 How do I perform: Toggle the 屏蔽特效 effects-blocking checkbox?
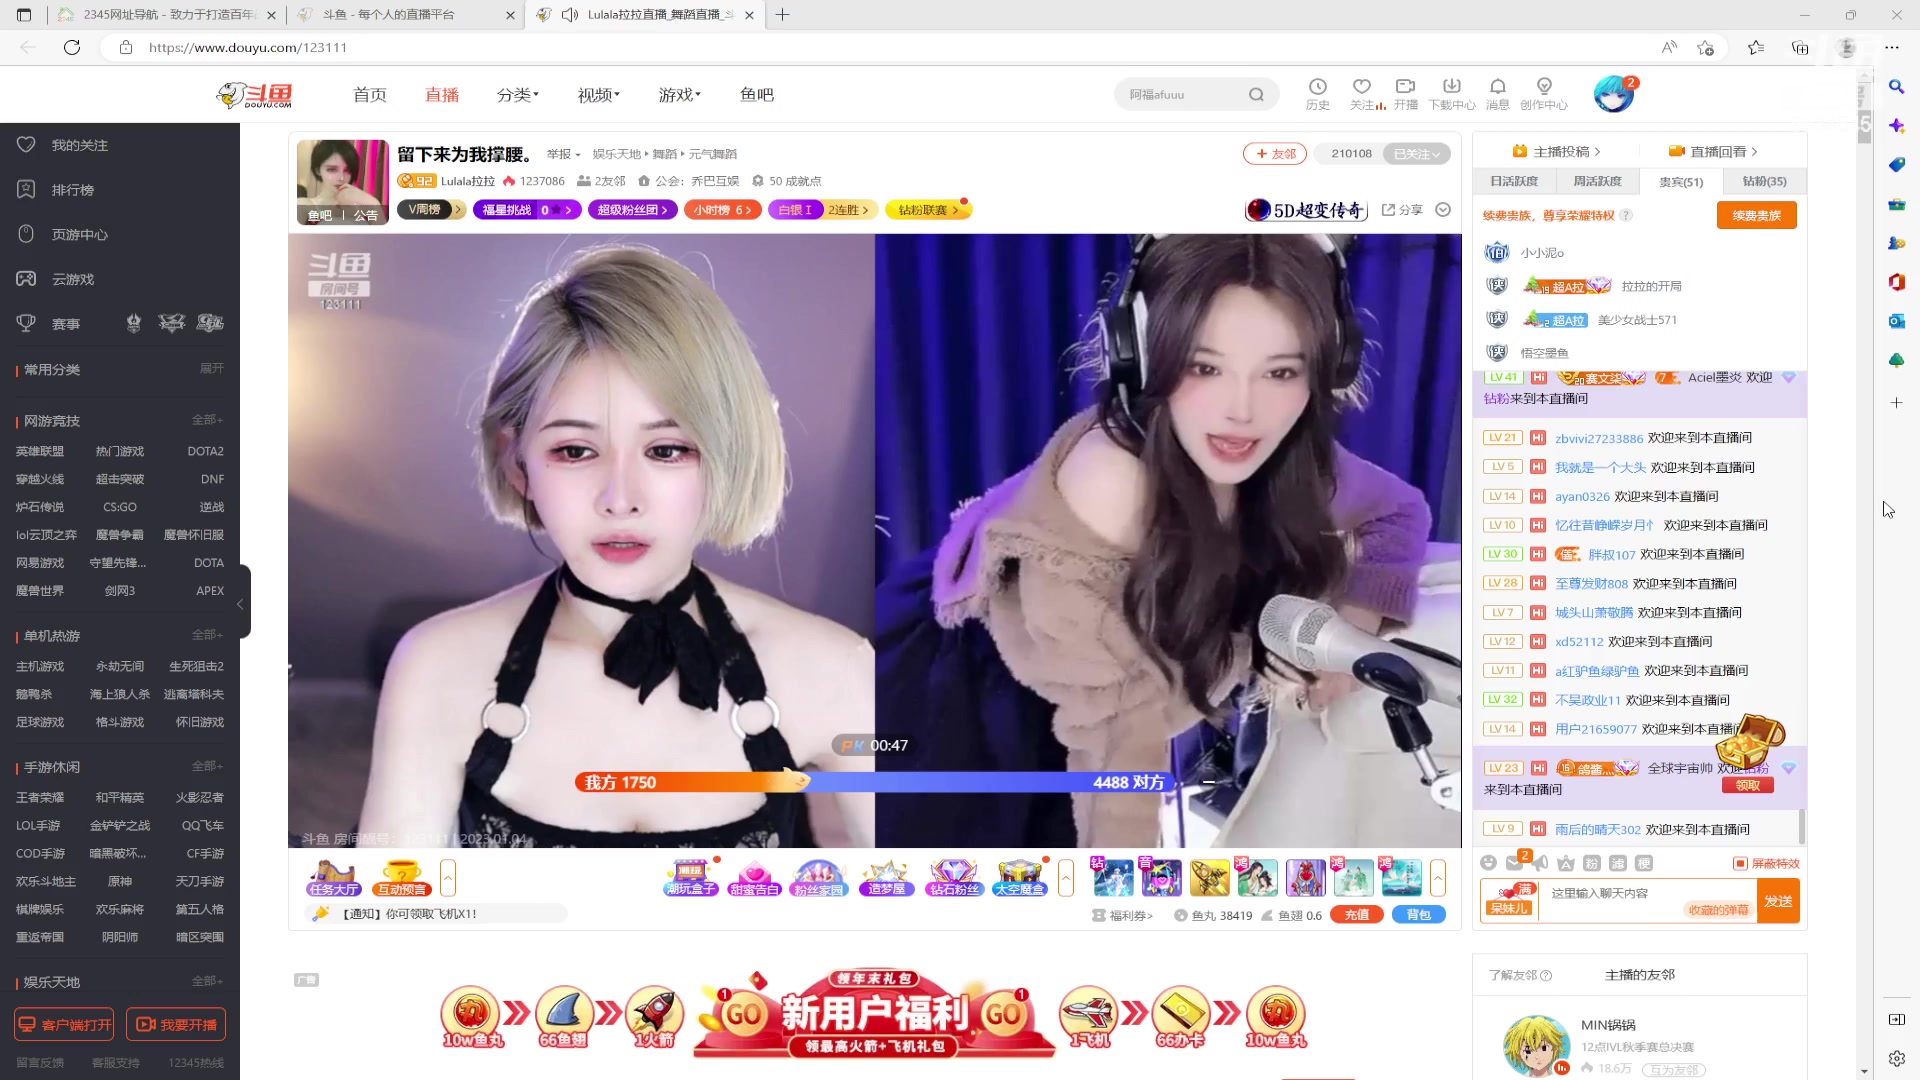(1740, 862)
